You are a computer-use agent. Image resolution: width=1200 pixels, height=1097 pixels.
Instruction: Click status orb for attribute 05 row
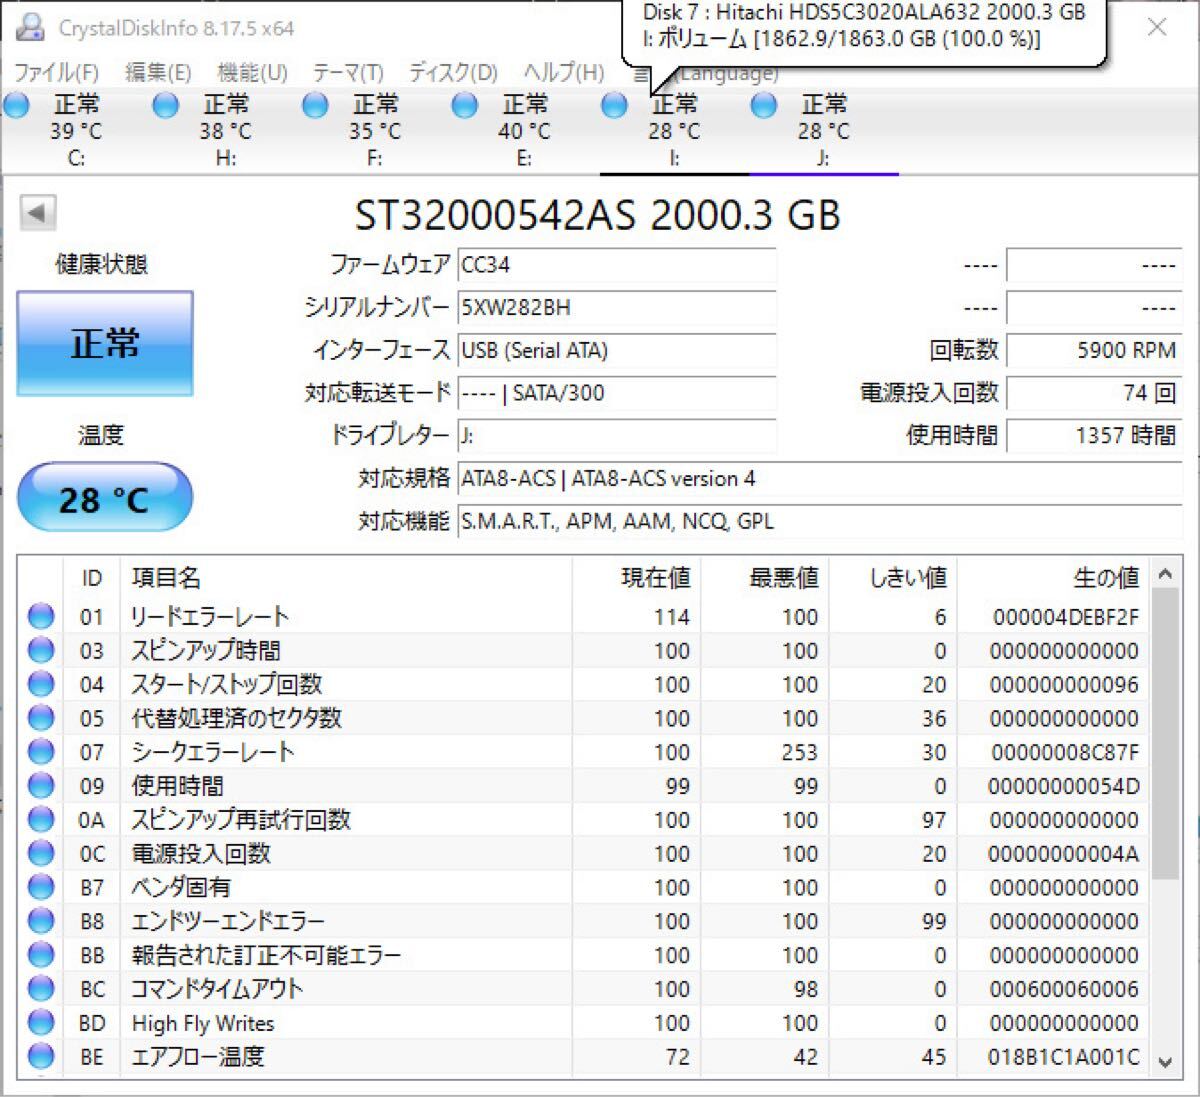pos(41,718)
